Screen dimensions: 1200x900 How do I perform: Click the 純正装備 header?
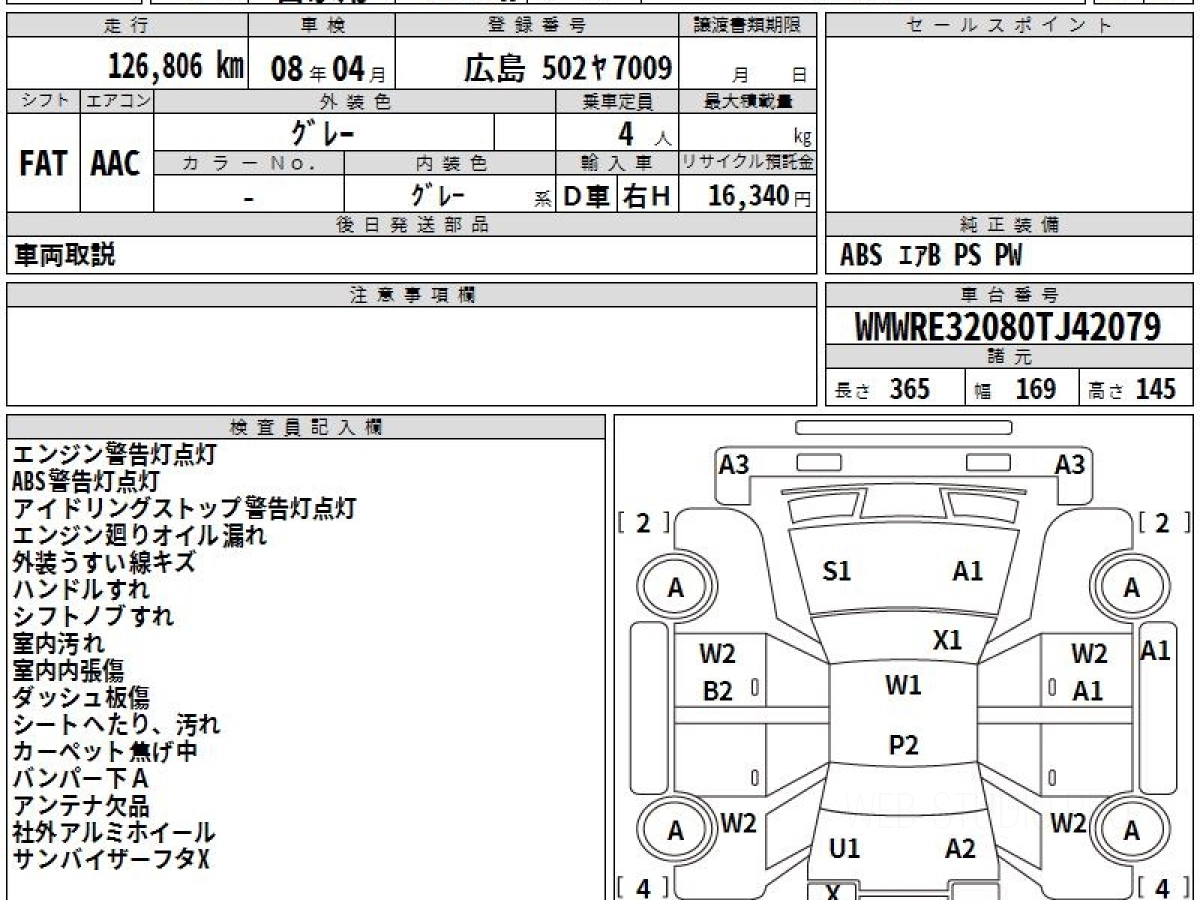pyautogui.click(x=1009, y=225)
